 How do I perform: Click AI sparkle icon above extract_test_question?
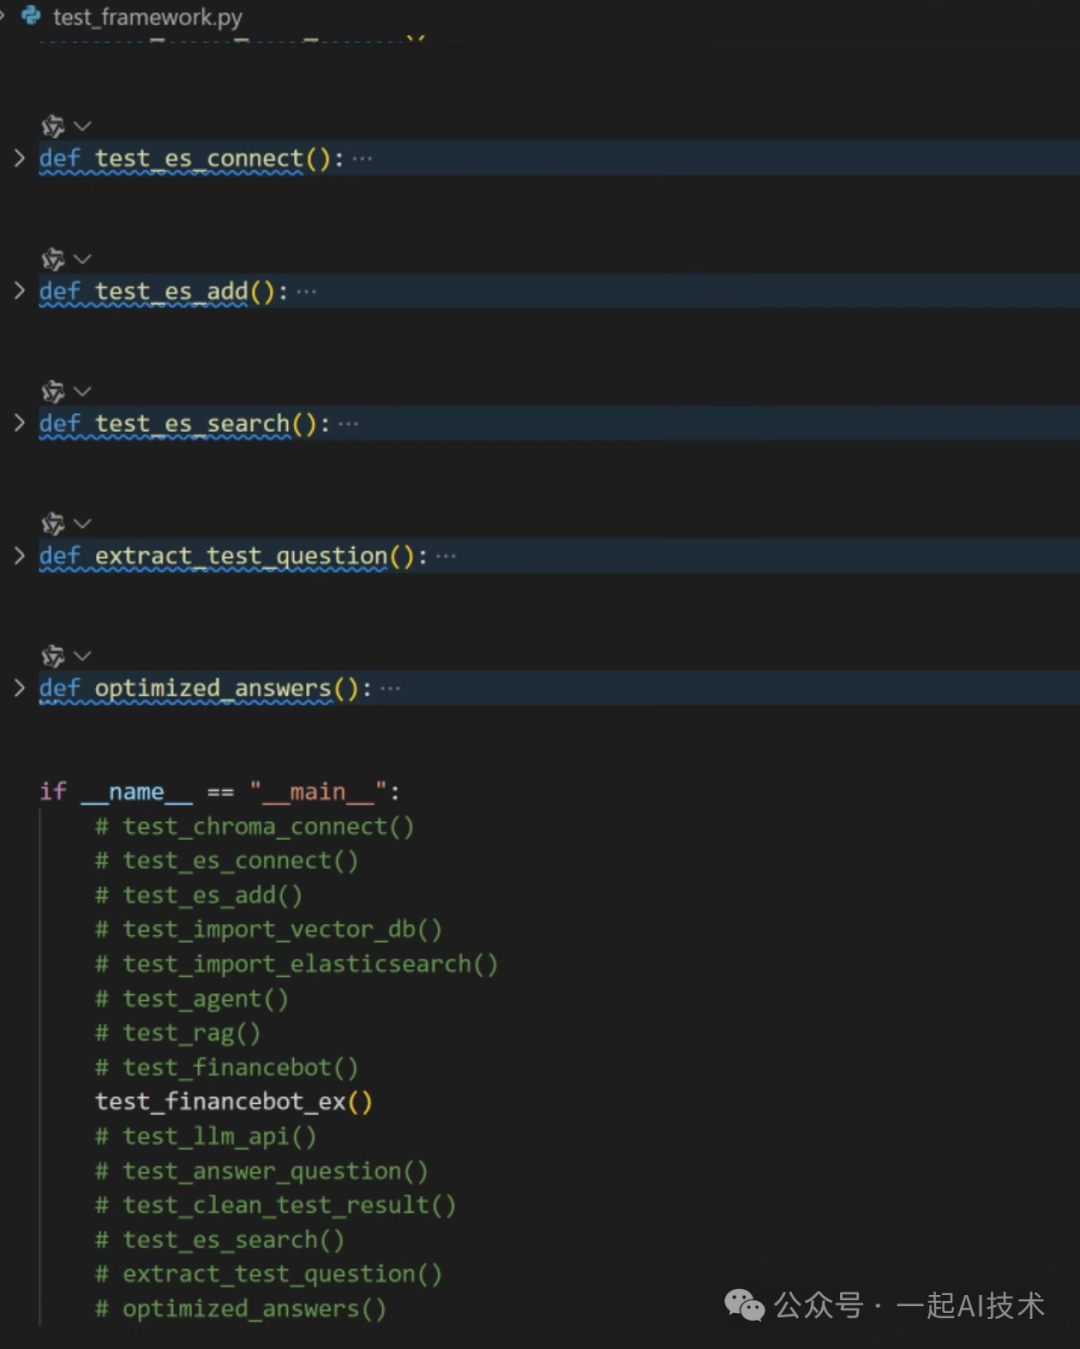[53, 524]
